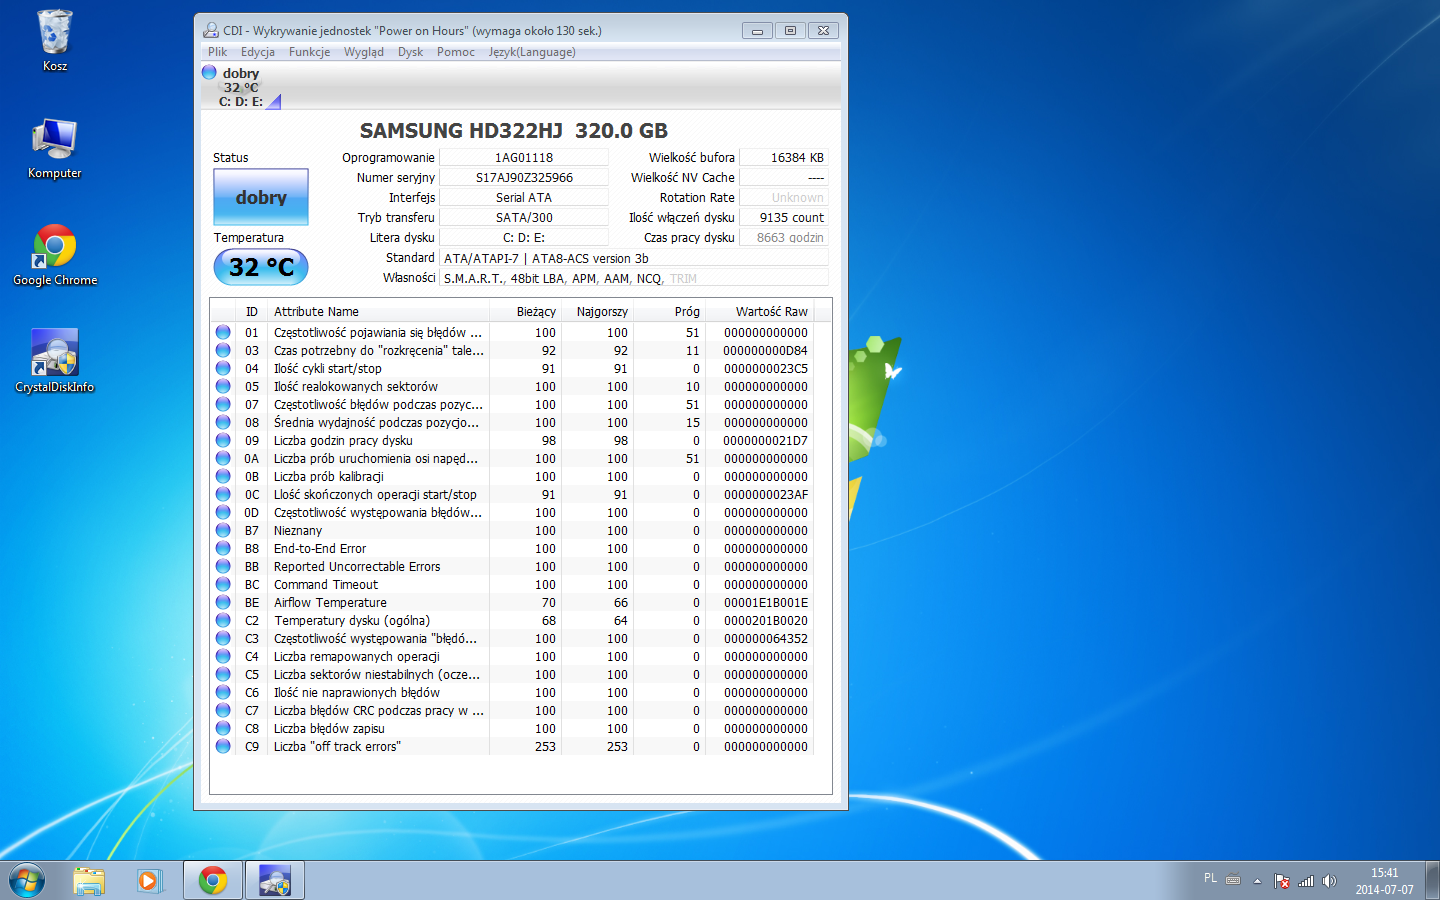
Task: Open the network signal tray icon
Action: pyautogui.click(x=1306, y=881)
